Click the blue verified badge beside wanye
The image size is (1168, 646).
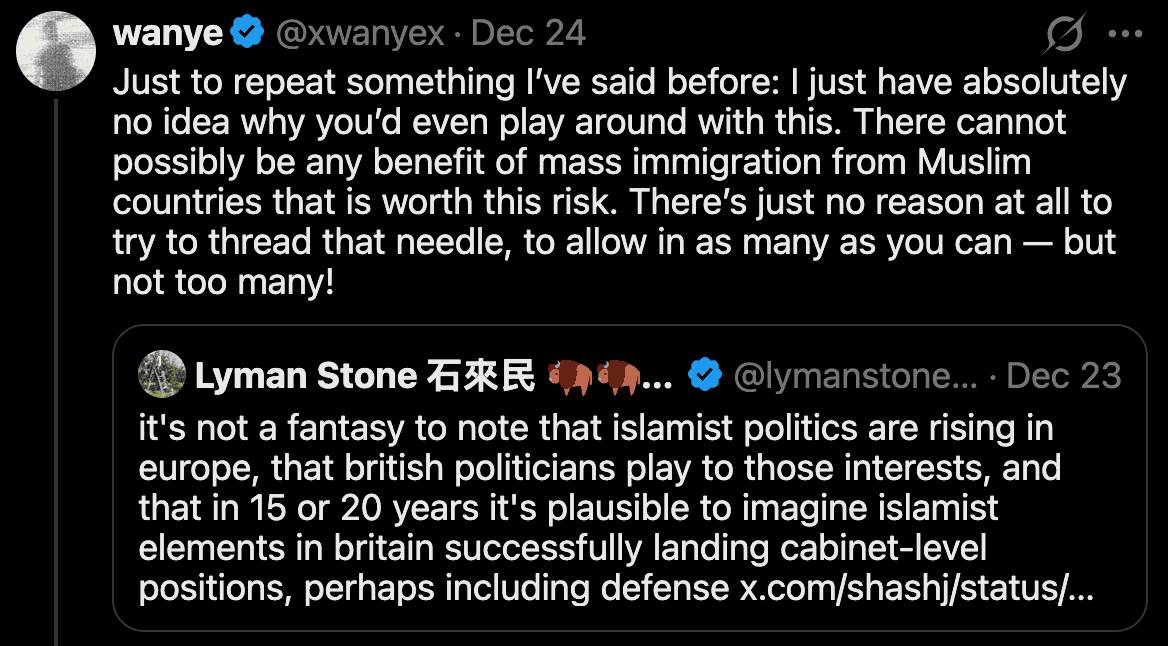246,34
